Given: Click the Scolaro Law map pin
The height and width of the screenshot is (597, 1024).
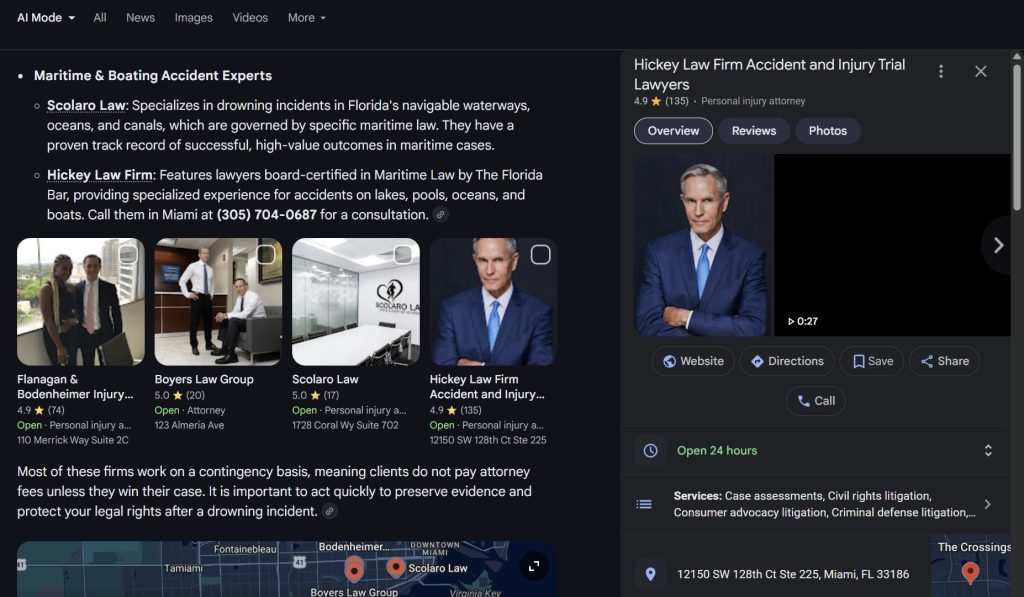Looking at the screenshot, I should click(395, 566).
